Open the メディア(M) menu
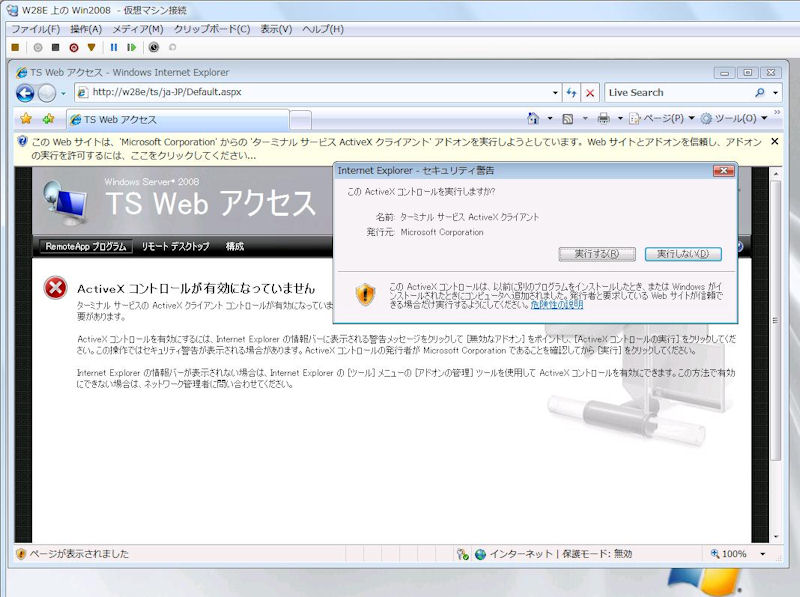The height and width of the screenshot is (597, 800). tap(138, 29)
